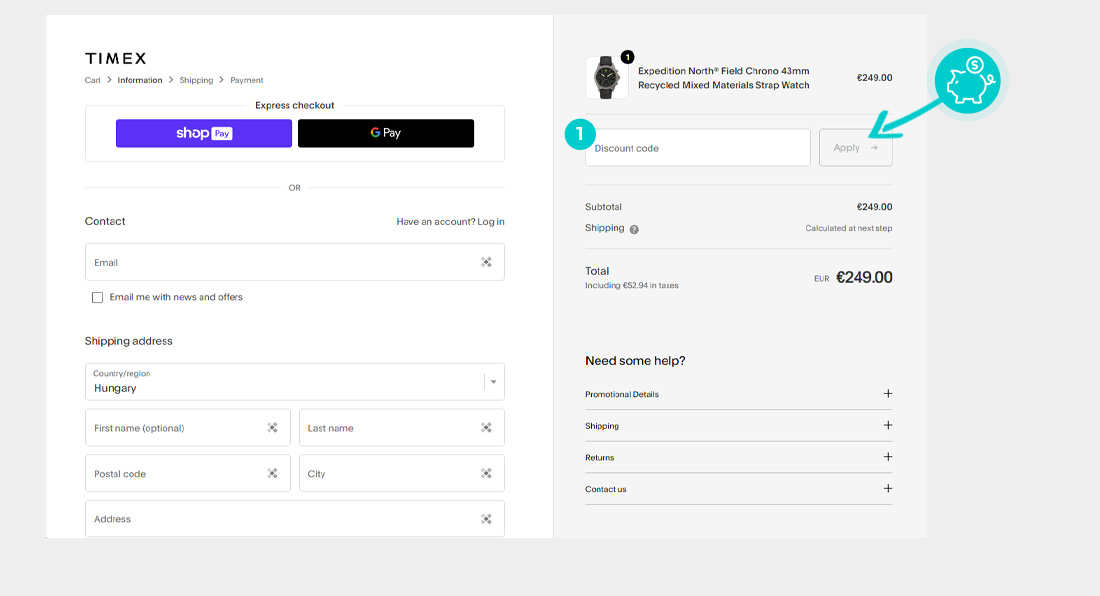Click the autofill icon in City field
Screen dimensions: 1100x596
tap(486, 474)
